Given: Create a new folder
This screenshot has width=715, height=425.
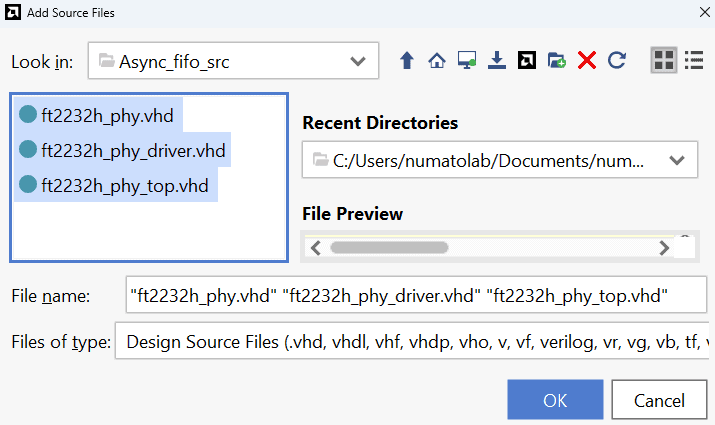Looking at the screenshot, I should tap(557, 61).
